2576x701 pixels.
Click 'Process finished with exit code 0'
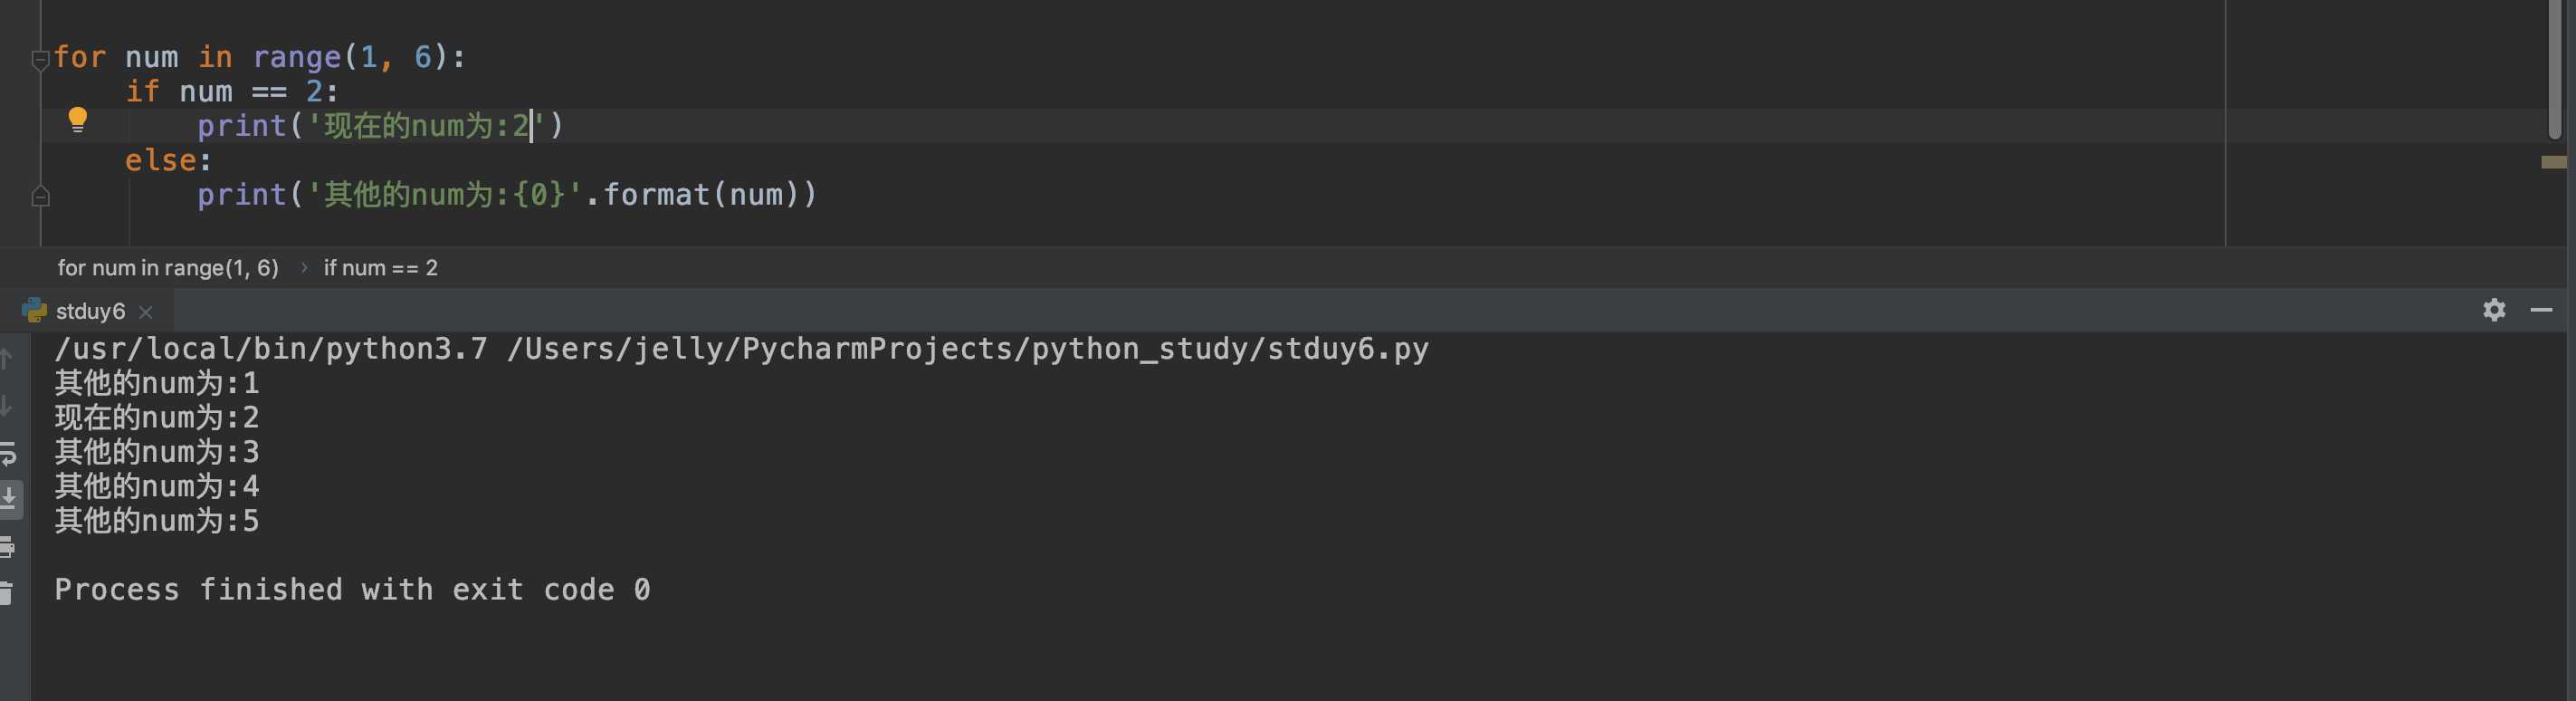352,590
